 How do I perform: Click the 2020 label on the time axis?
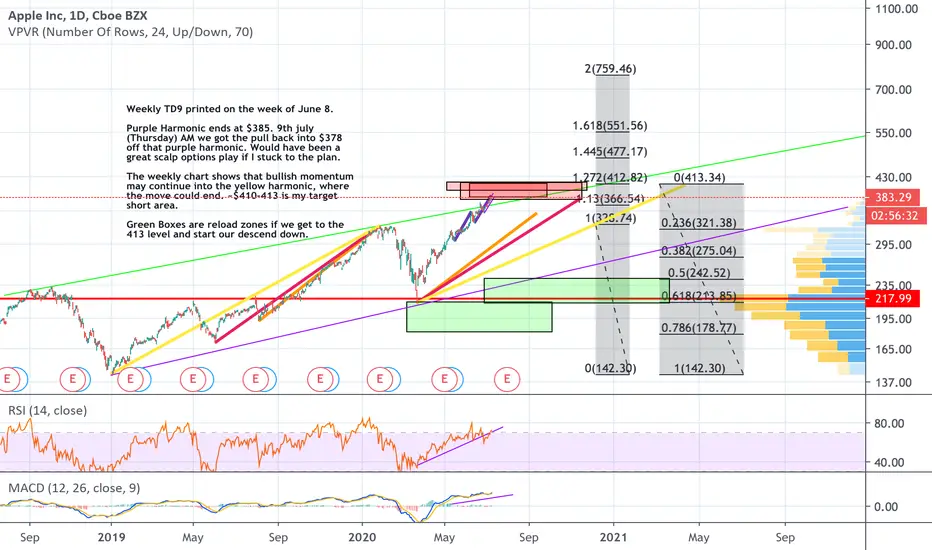tap(362, 538)
